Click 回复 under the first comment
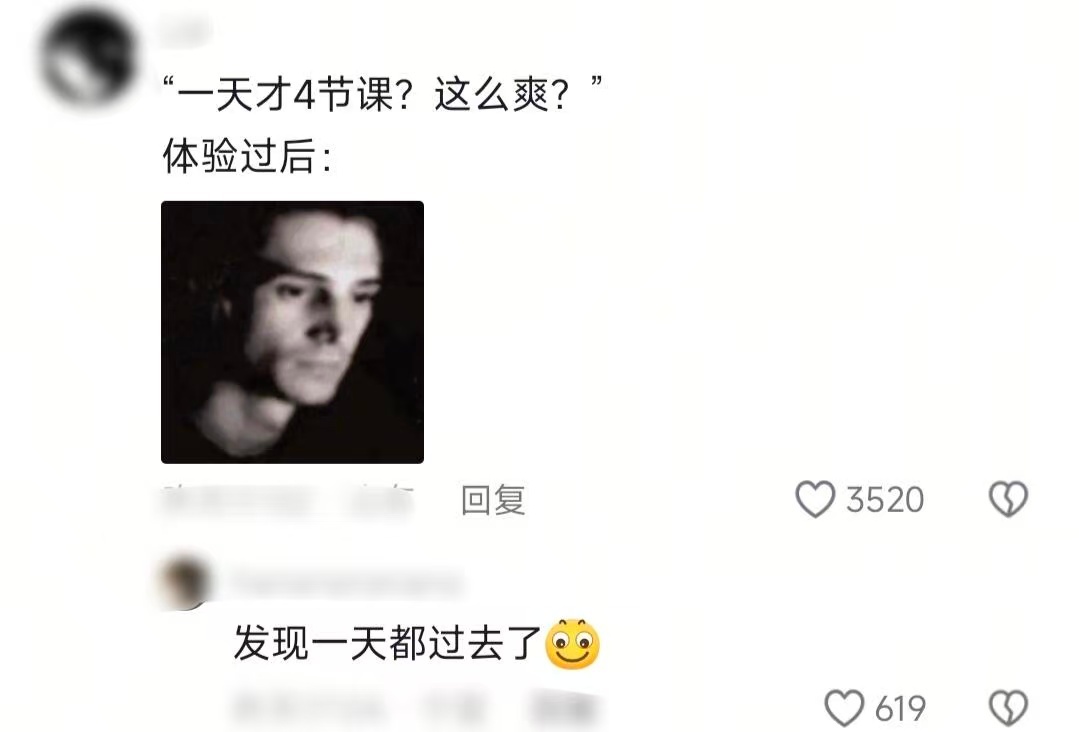Viewport: 1079px width, 732px height. point(493,499)
